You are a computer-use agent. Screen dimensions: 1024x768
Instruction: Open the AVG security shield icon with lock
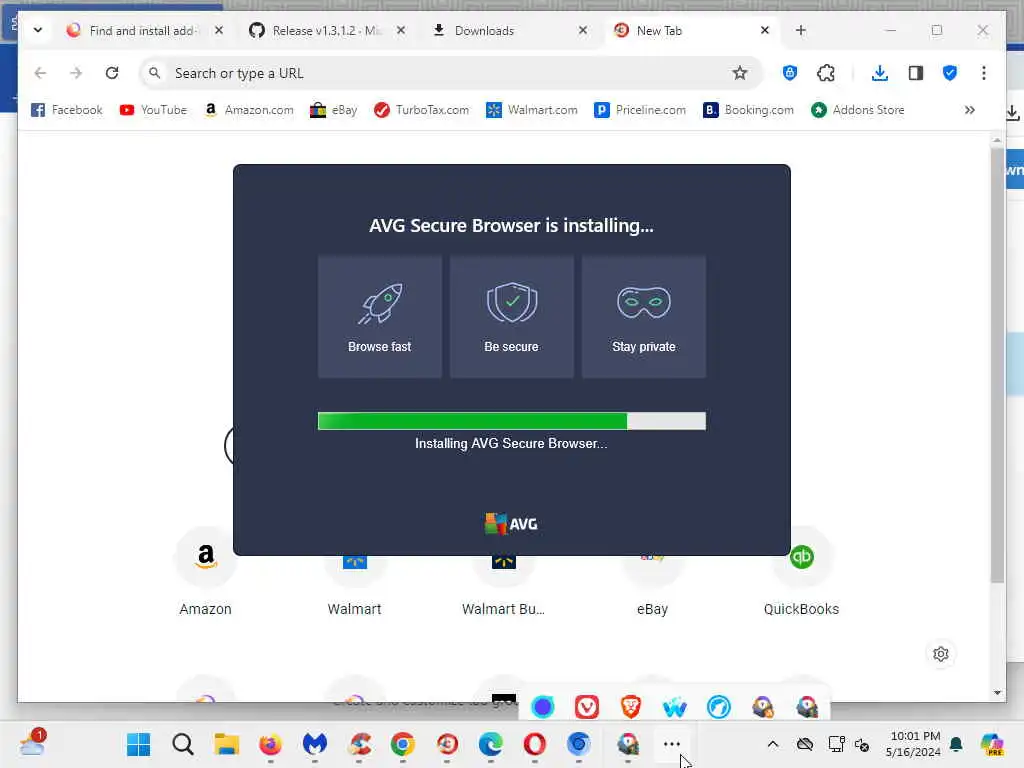click(x=790, y=73)
